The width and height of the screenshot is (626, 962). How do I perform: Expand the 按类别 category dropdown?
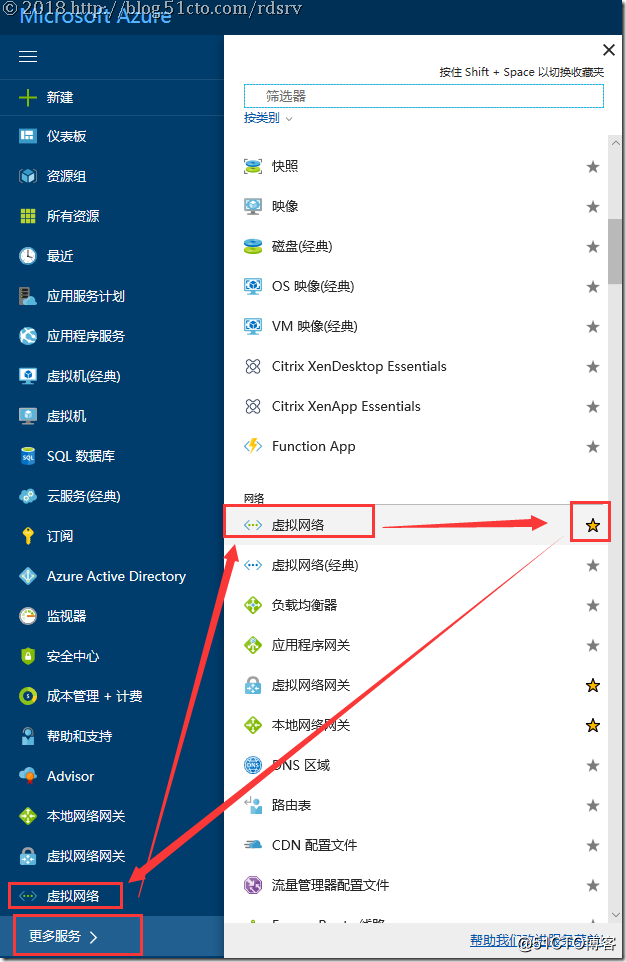pos(268,118)
